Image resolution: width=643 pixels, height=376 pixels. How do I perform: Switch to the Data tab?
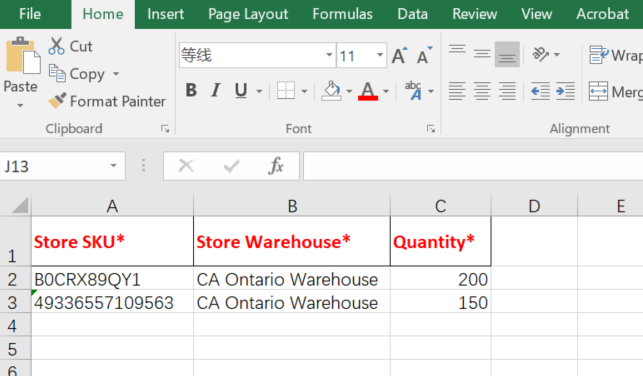[x=413, y=14]
